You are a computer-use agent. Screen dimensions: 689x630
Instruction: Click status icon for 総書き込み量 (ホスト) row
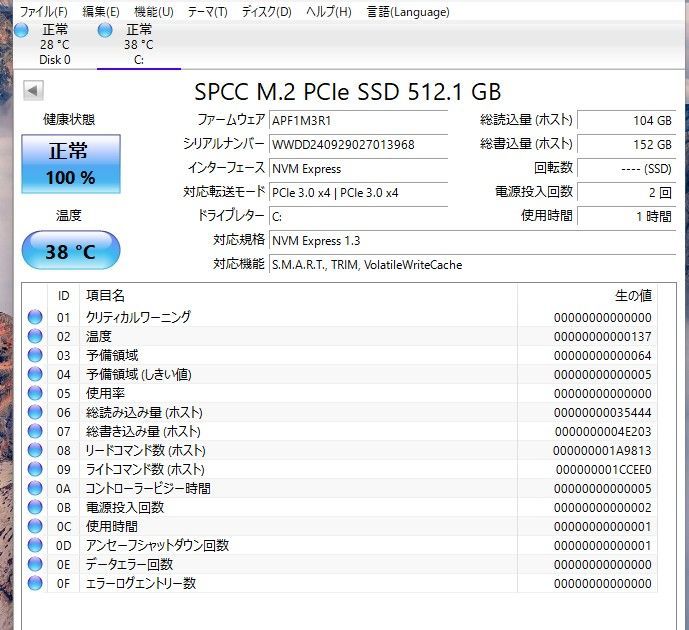[x=35, y=431]
